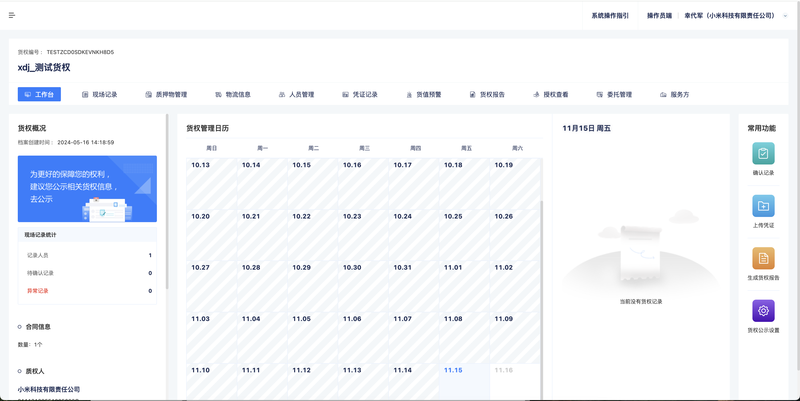Click the 待确认记录 statistics row
This screenshot has width=800, height=401.
click(x=87, y=273)
